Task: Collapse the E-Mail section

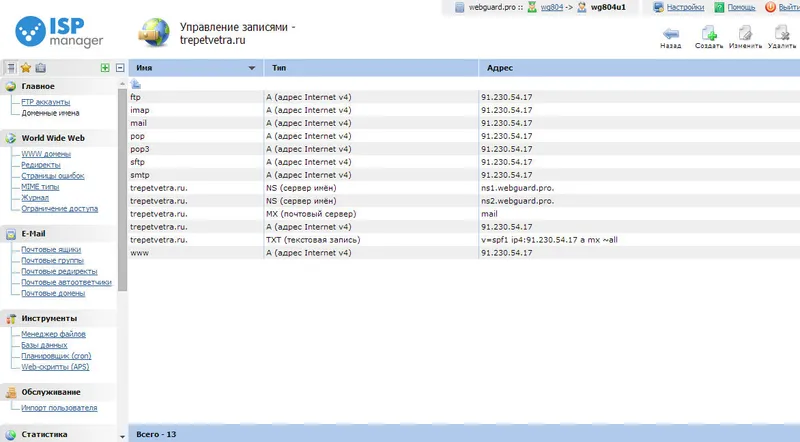Action: (x=33, y=233)
